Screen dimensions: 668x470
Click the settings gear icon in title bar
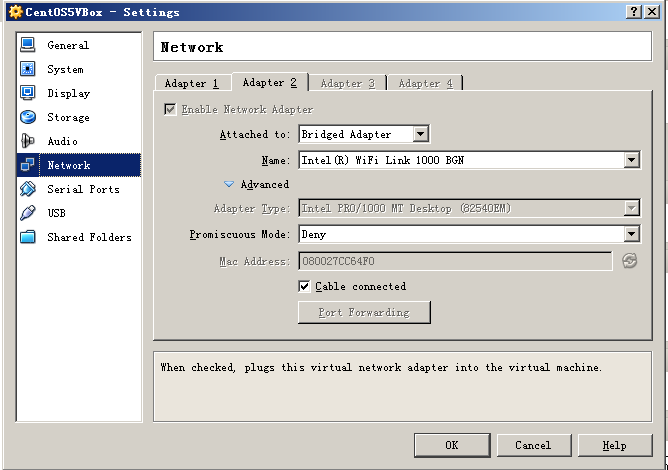[15, 12]
